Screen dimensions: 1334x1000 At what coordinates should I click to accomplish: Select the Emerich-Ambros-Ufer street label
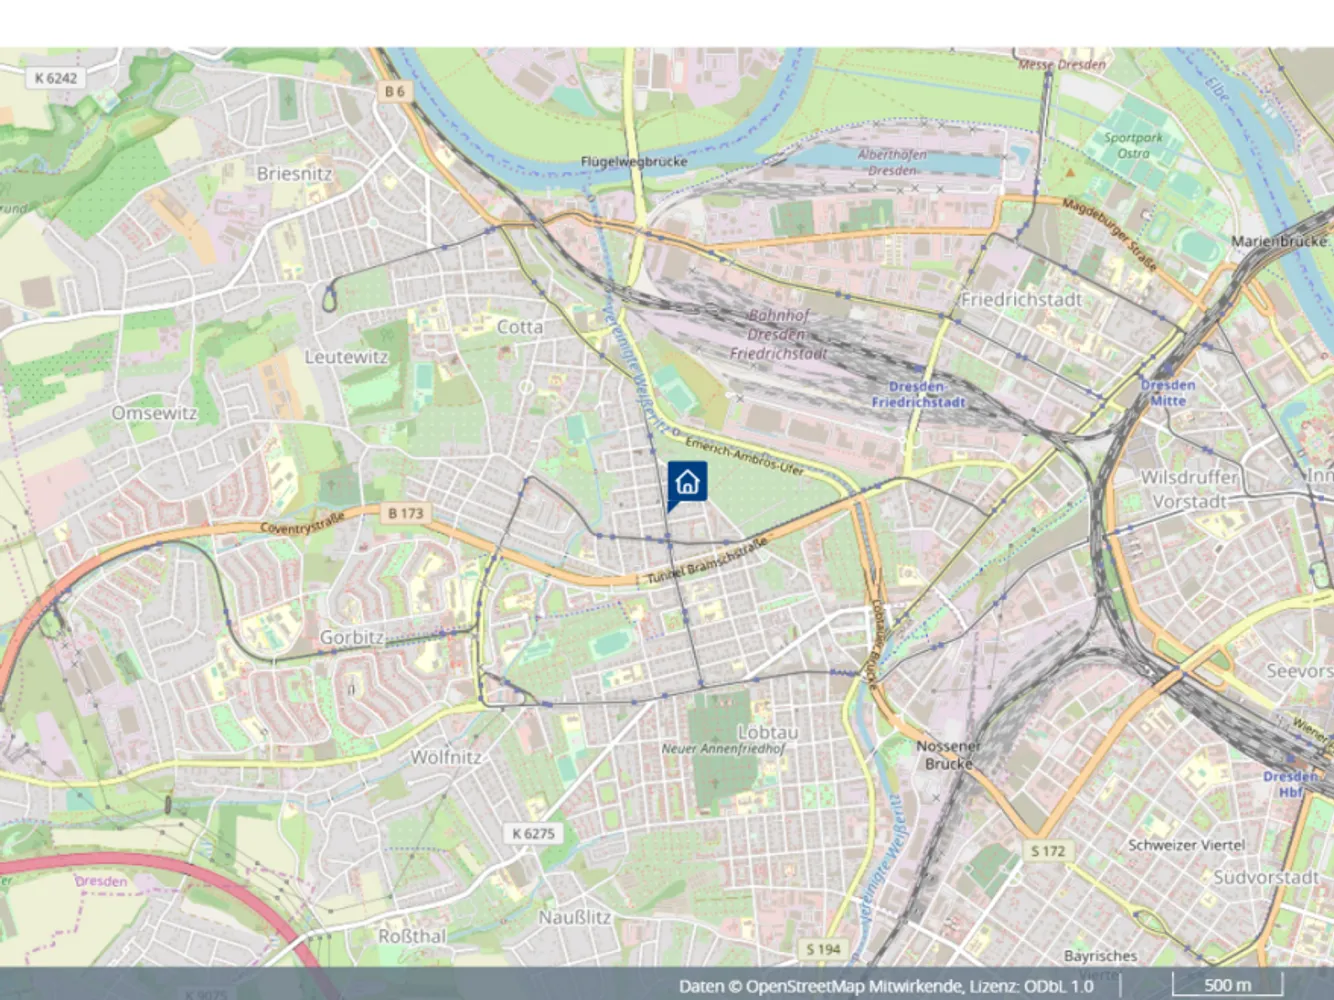(744, 455)
